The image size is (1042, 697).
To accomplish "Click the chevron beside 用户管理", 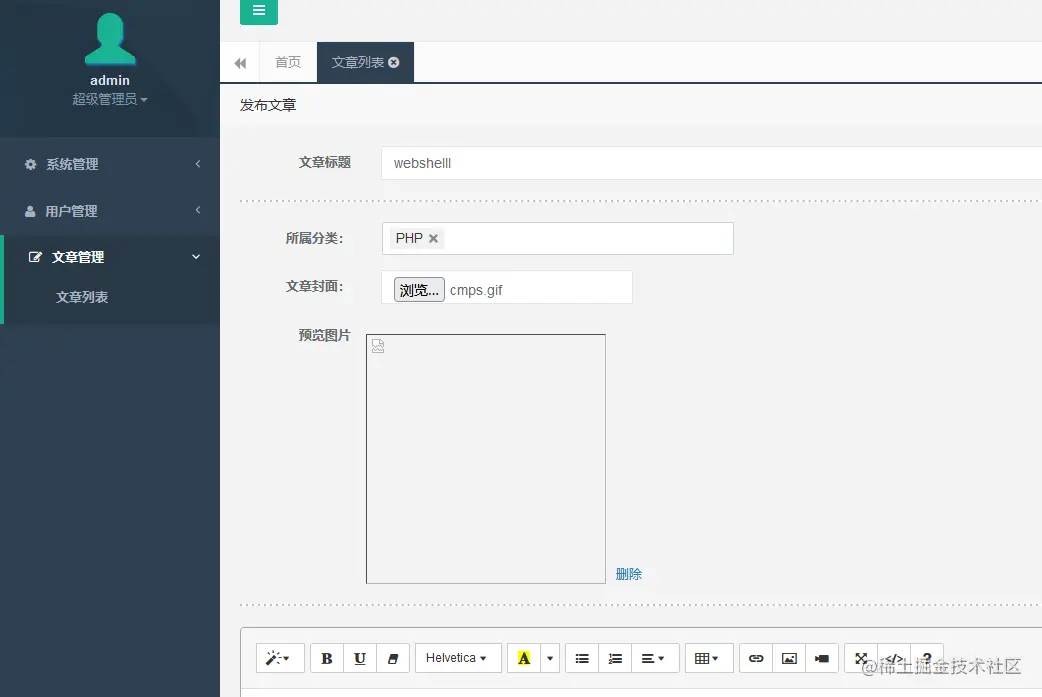I will click(x=197, y=210).
